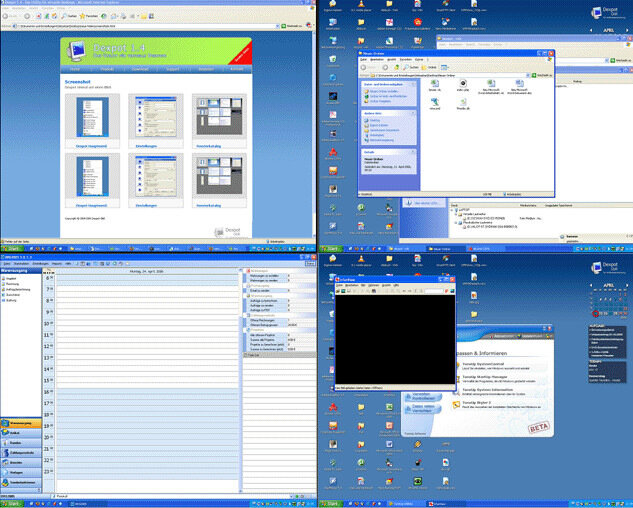
Task: Open the Download tab on Dexpot website
Action: tap(142, 69)
